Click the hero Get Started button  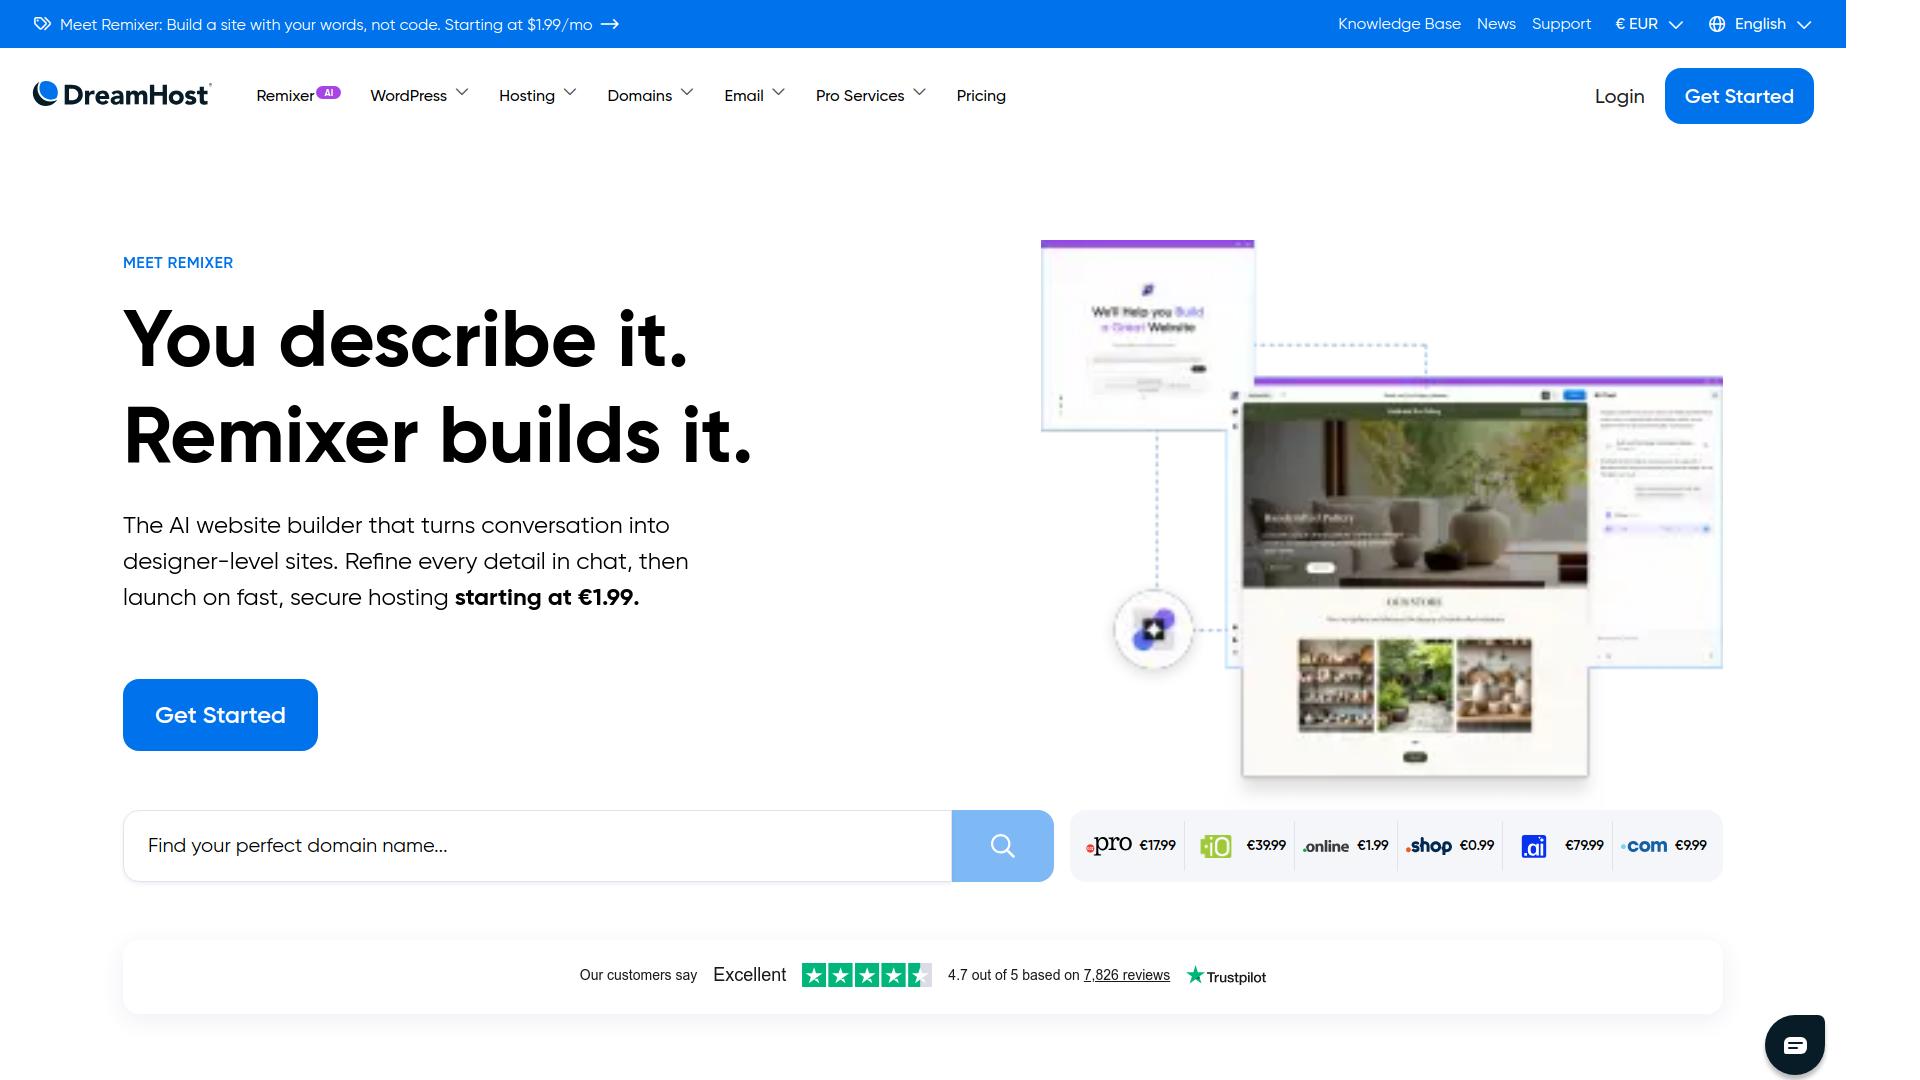click(x=220, y=715)
